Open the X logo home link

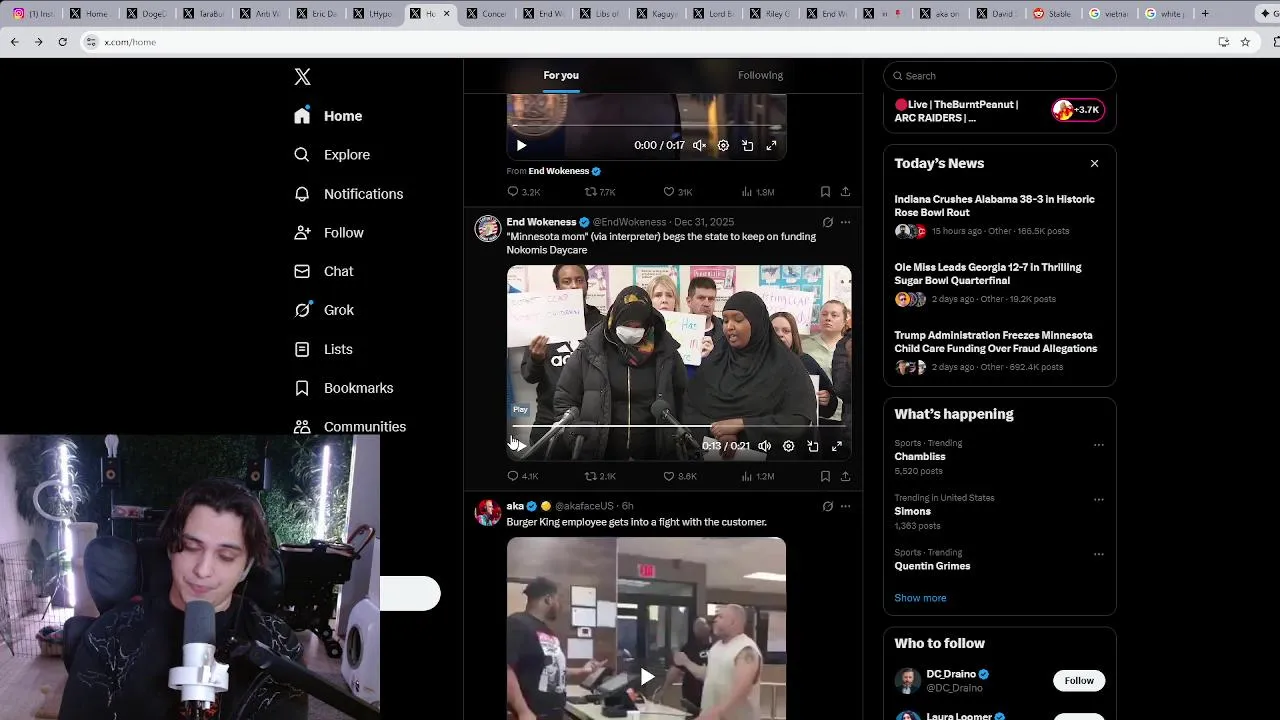point(303,77)
